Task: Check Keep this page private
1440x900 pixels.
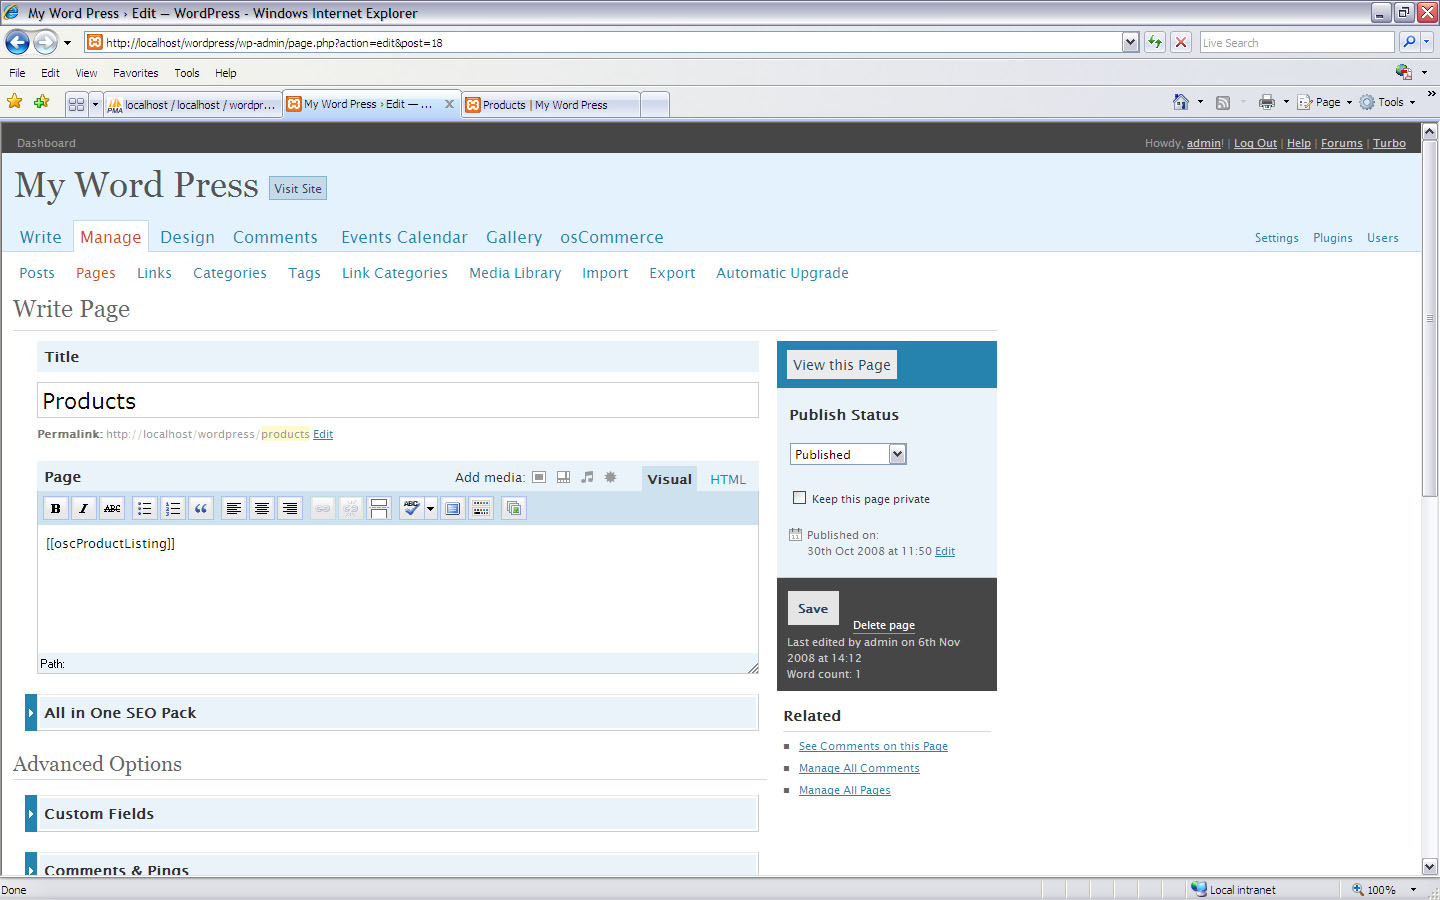Action: pos(799,498)
